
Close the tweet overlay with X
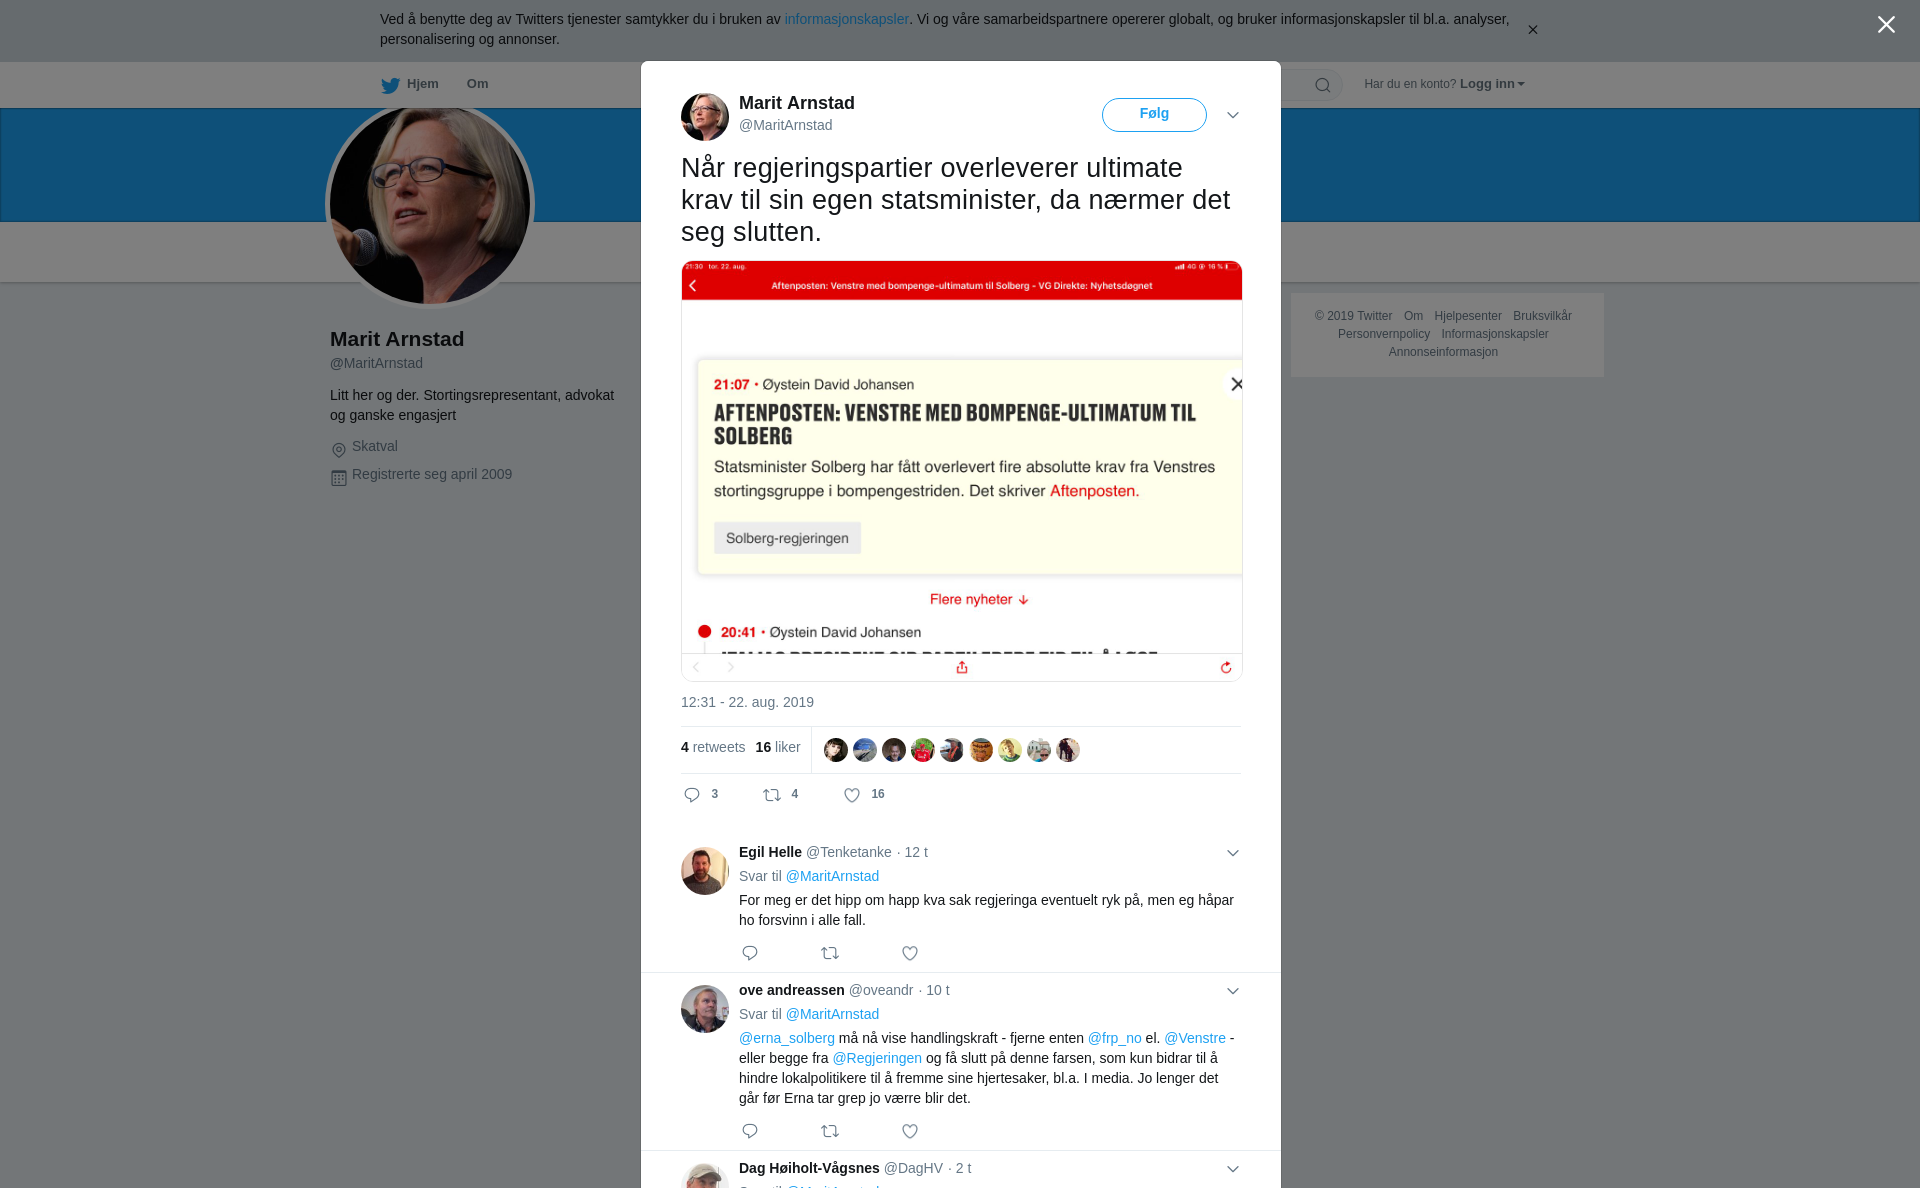(x=1886, y=25)
